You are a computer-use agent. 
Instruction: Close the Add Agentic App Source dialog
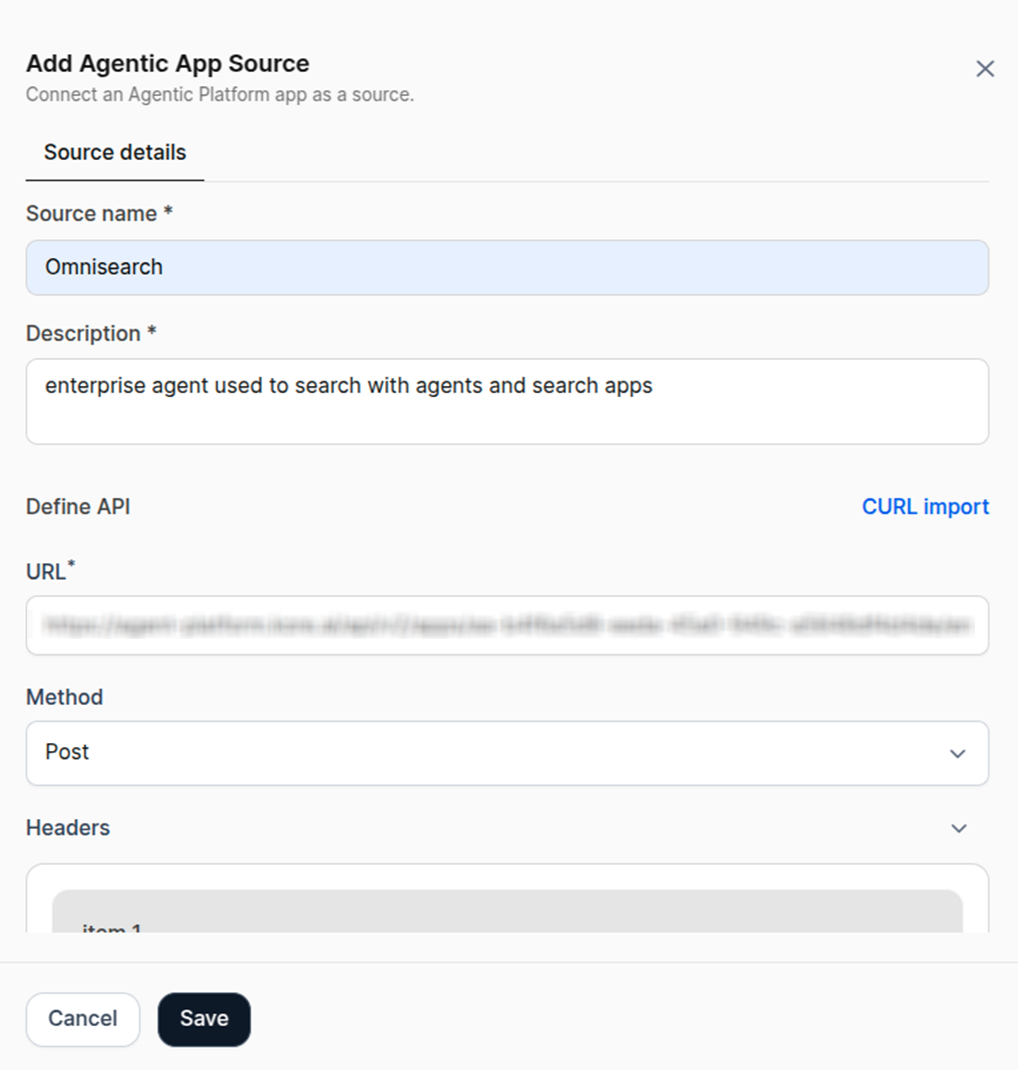point(985,68)
